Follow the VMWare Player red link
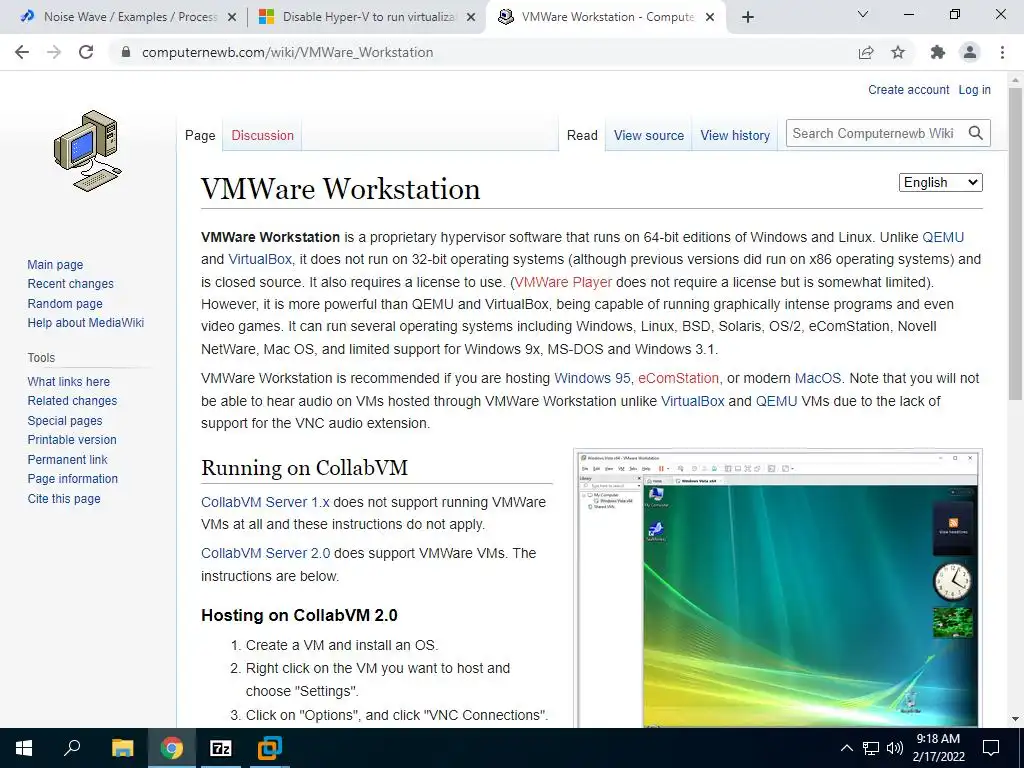This screenshot has width=1024, height=768. tap(564, 282)
